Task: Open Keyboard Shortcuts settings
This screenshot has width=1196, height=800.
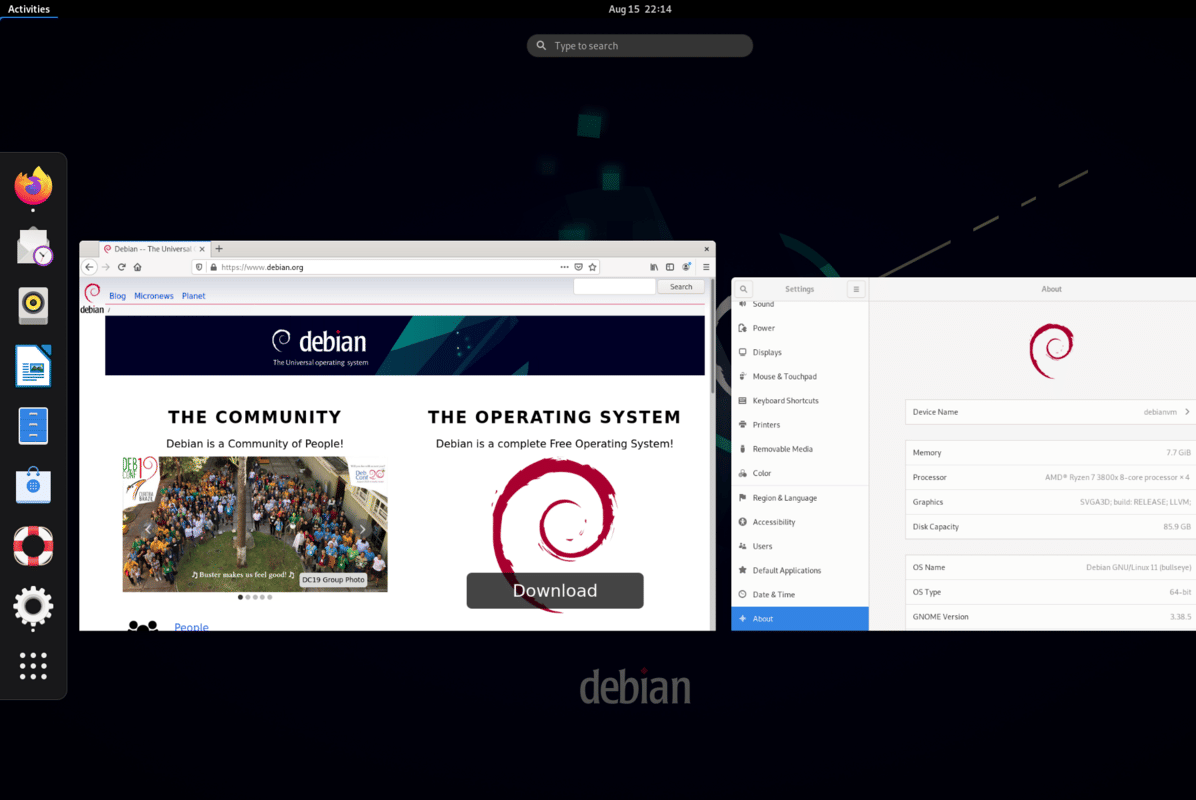Action: click(x=799, y=400)
